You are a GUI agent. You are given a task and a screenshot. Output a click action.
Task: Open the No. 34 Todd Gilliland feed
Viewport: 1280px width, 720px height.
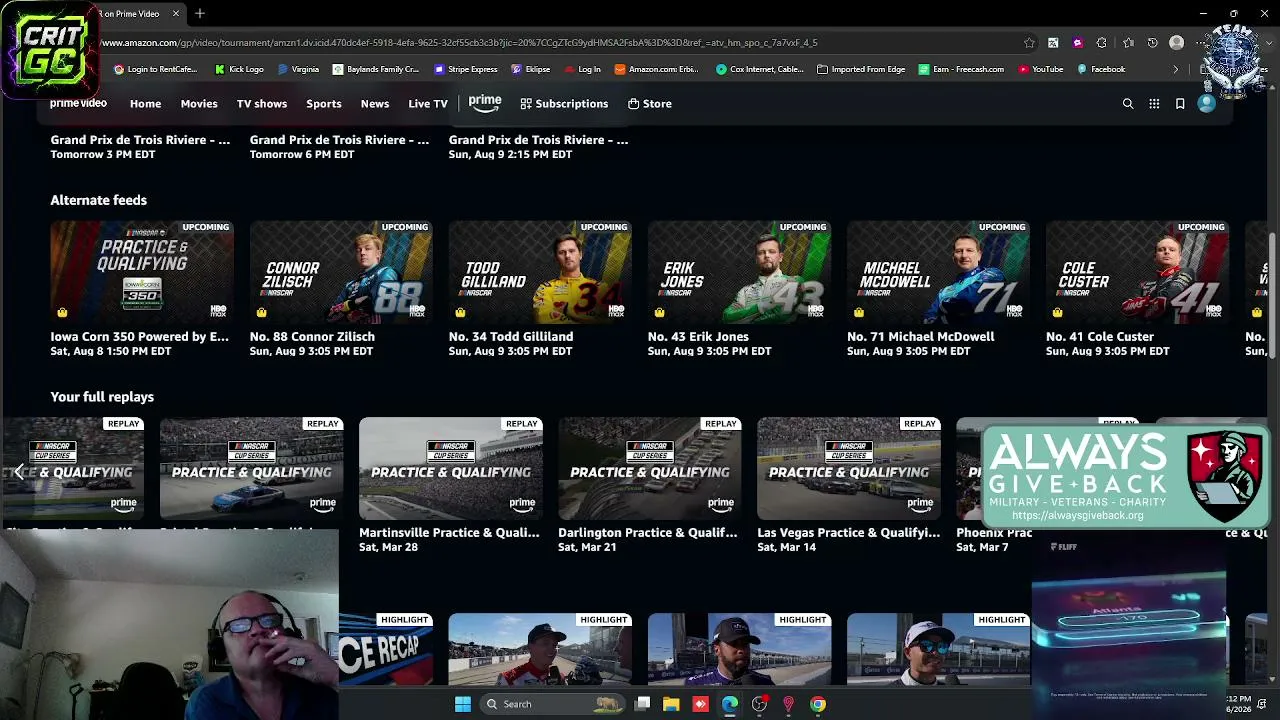540,271
